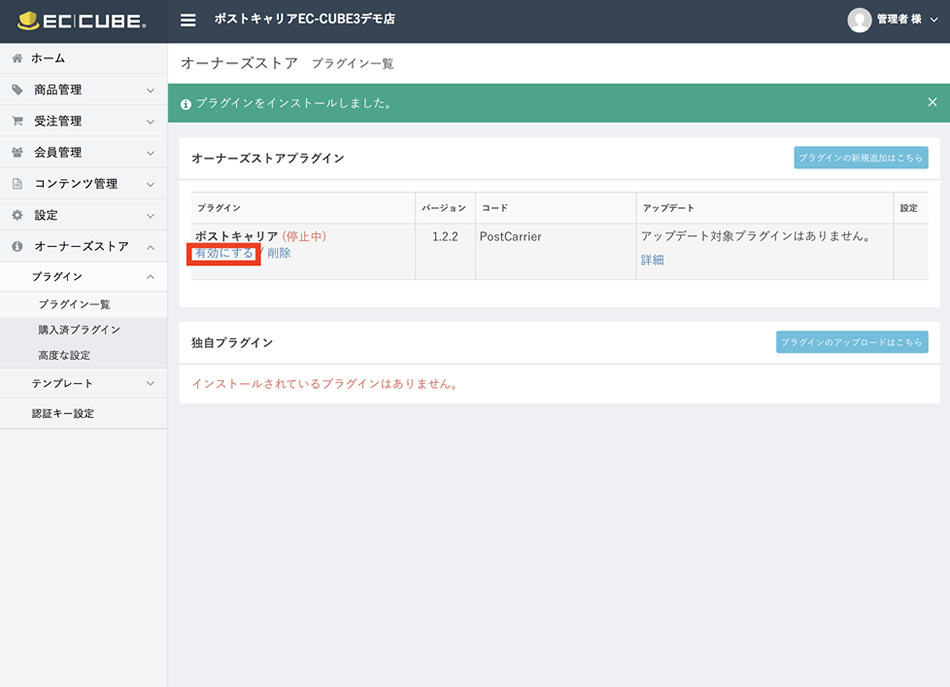
Task: Collapse the プラグイン submenu chevron
Action: click(150, 277)
